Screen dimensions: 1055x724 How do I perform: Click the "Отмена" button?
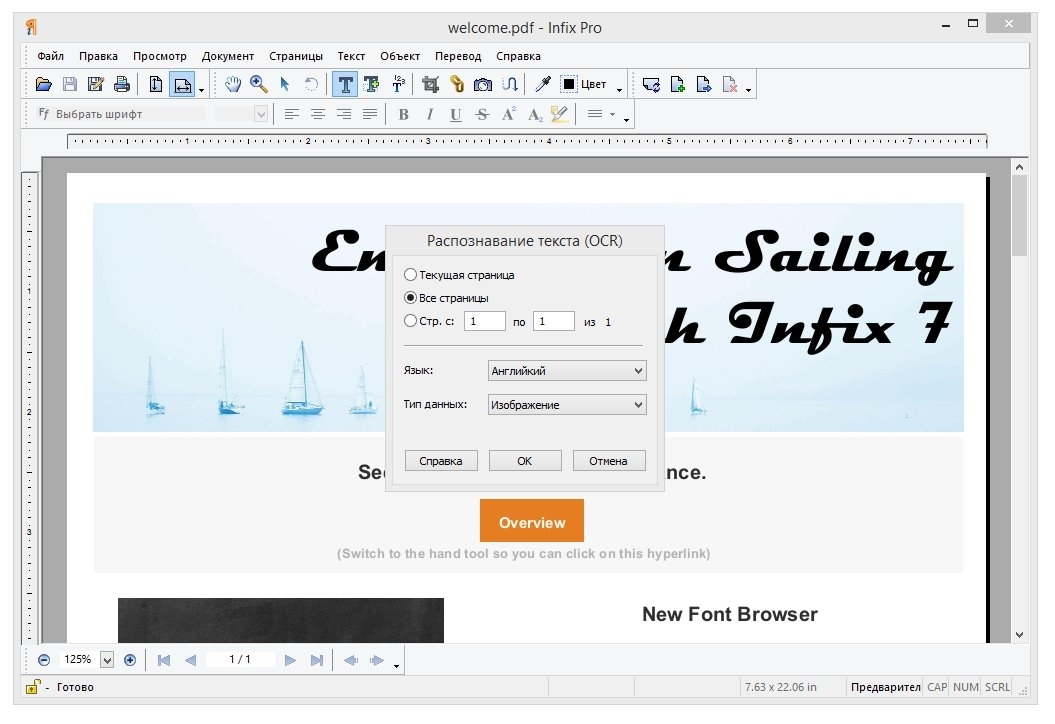coord(608,461)
